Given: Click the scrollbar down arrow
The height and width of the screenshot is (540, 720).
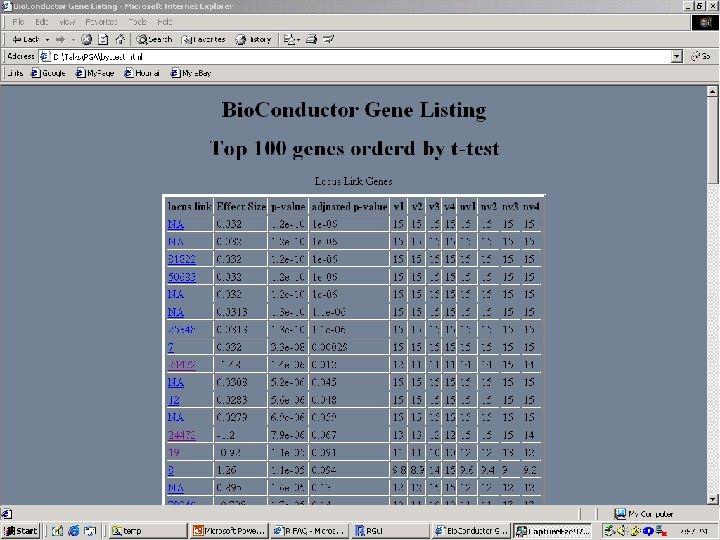Looking at the screenshot, I should coord(712,499).
